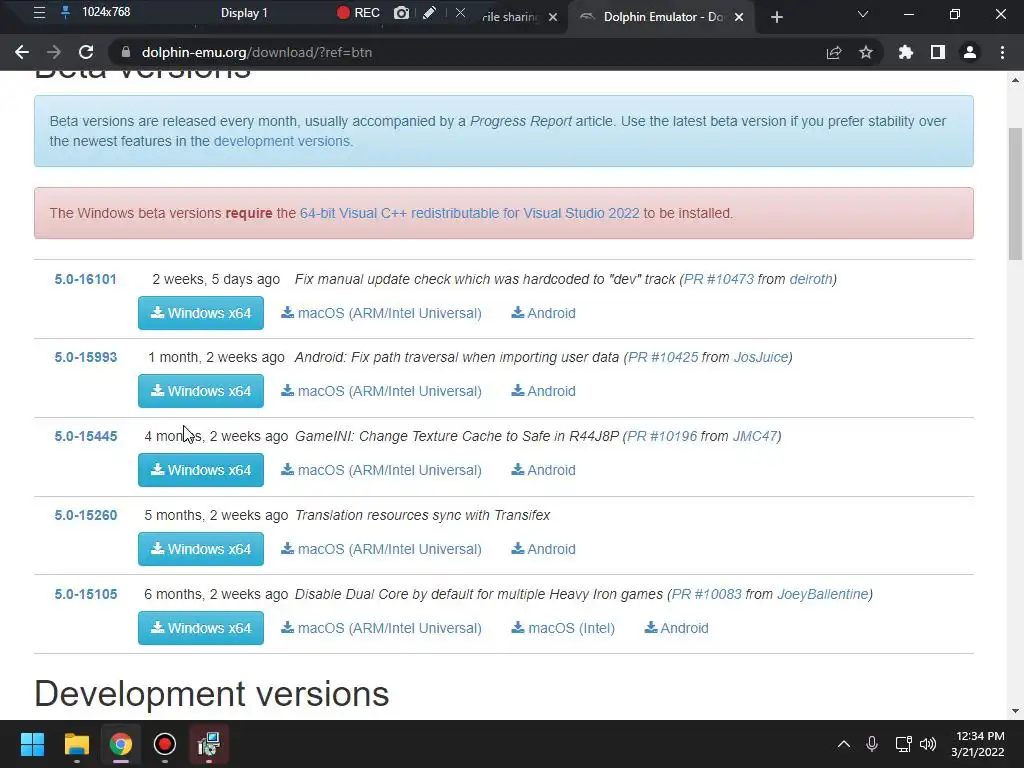Open PR #10196 link
The image size is (1024, 768).
tap(662, 436)
